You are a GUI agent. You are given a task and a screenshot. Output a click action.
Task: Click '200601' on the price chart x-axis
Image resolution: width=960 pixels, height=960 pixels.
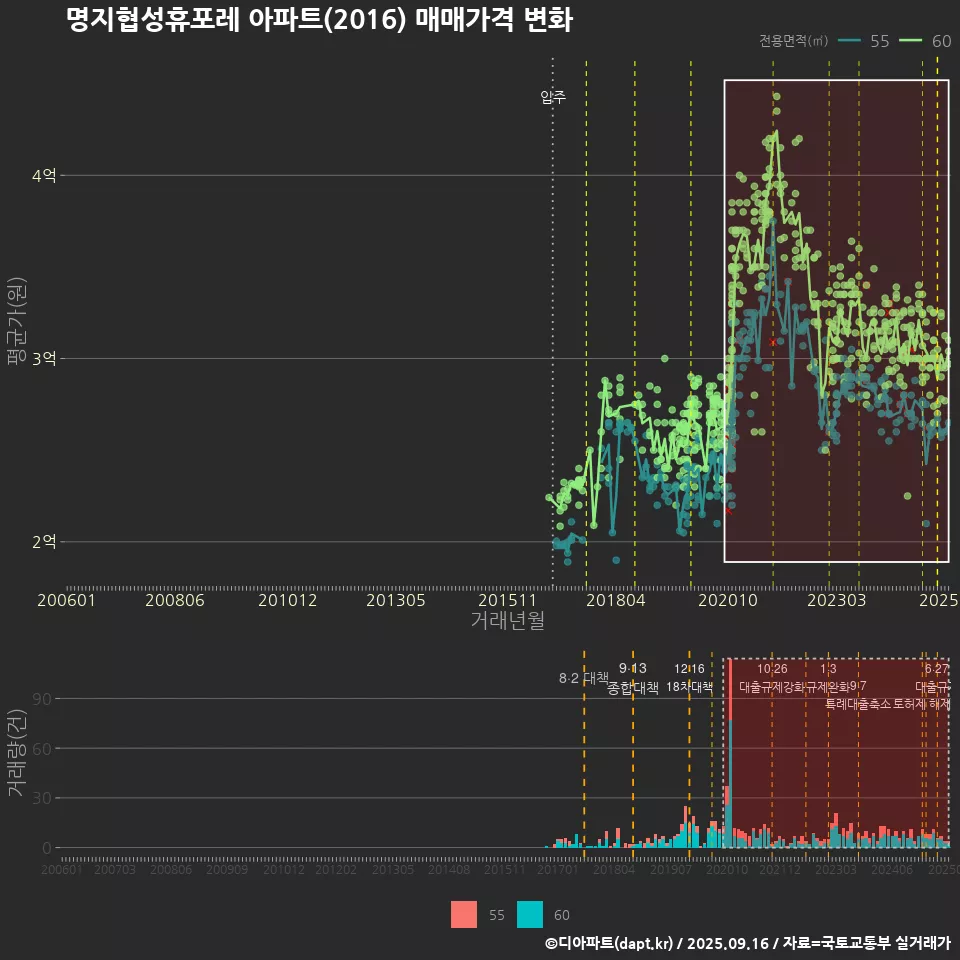coord(66,600)
